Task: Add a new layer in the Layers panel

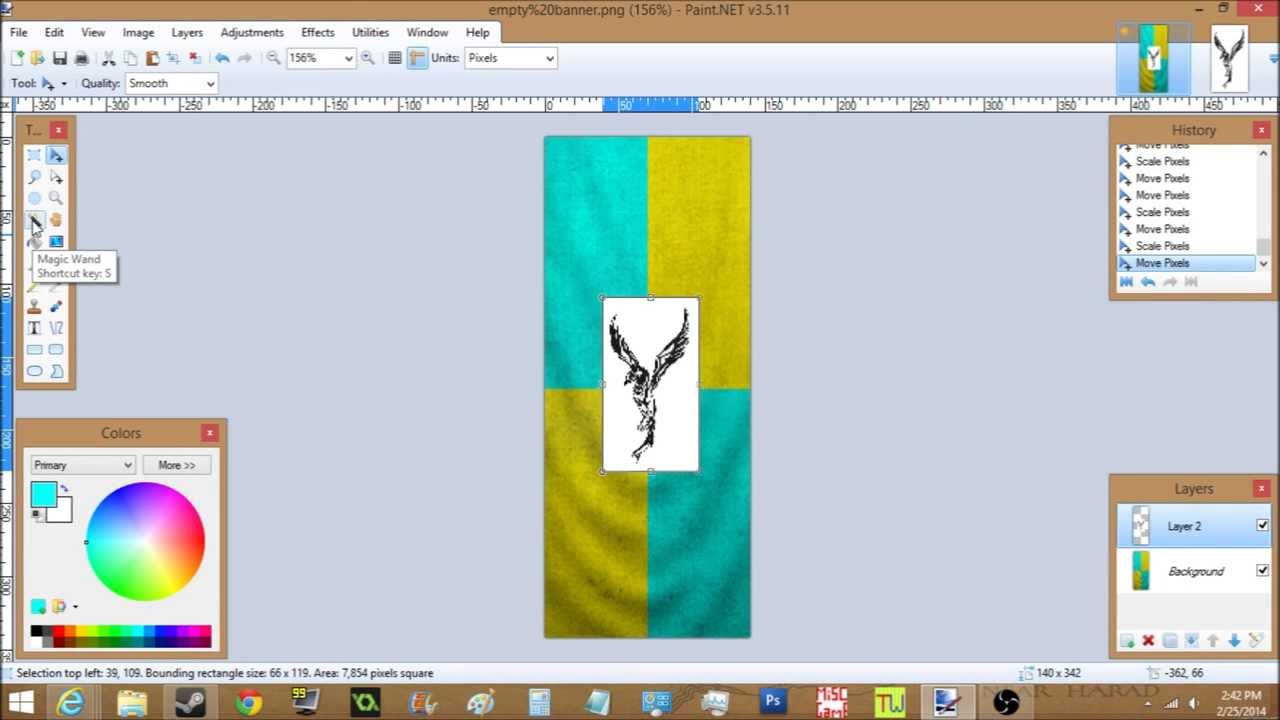Action: tap(1127, 640)
